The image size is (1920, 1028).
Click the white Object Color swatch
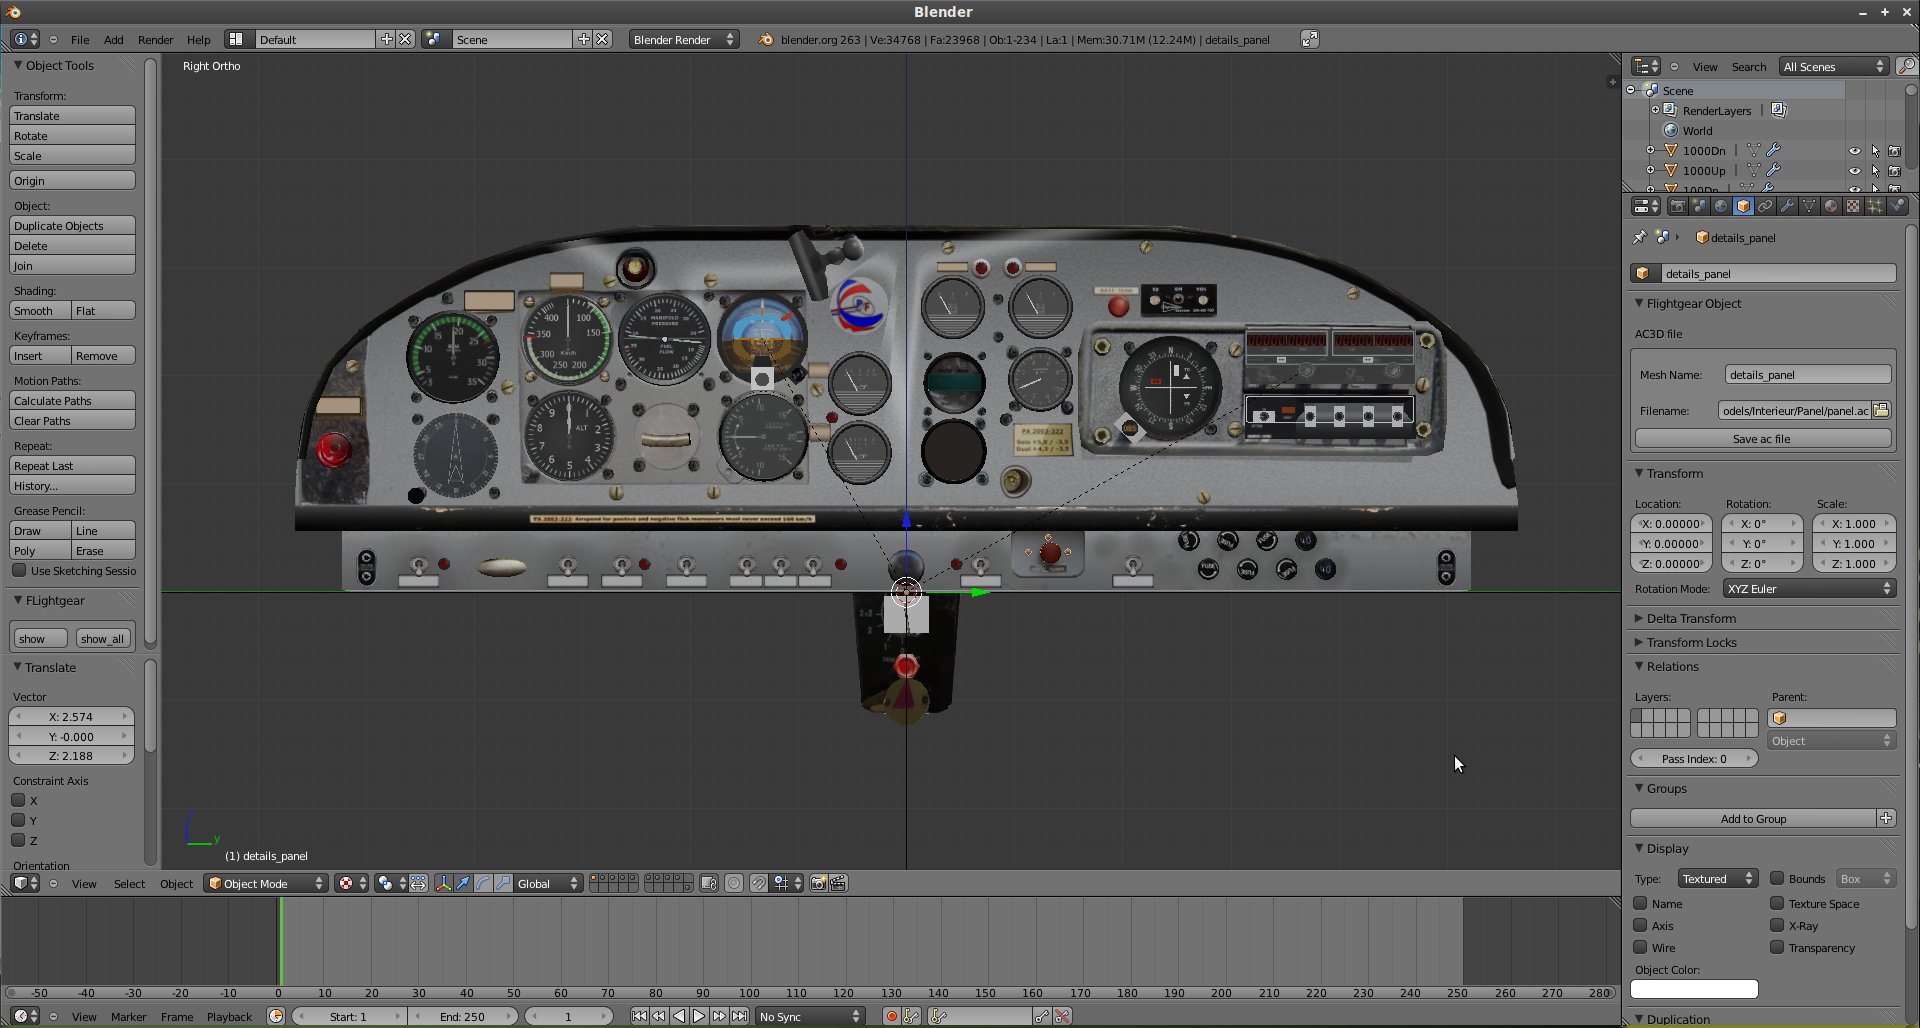pyautogui.click(x=1694, y=989)
